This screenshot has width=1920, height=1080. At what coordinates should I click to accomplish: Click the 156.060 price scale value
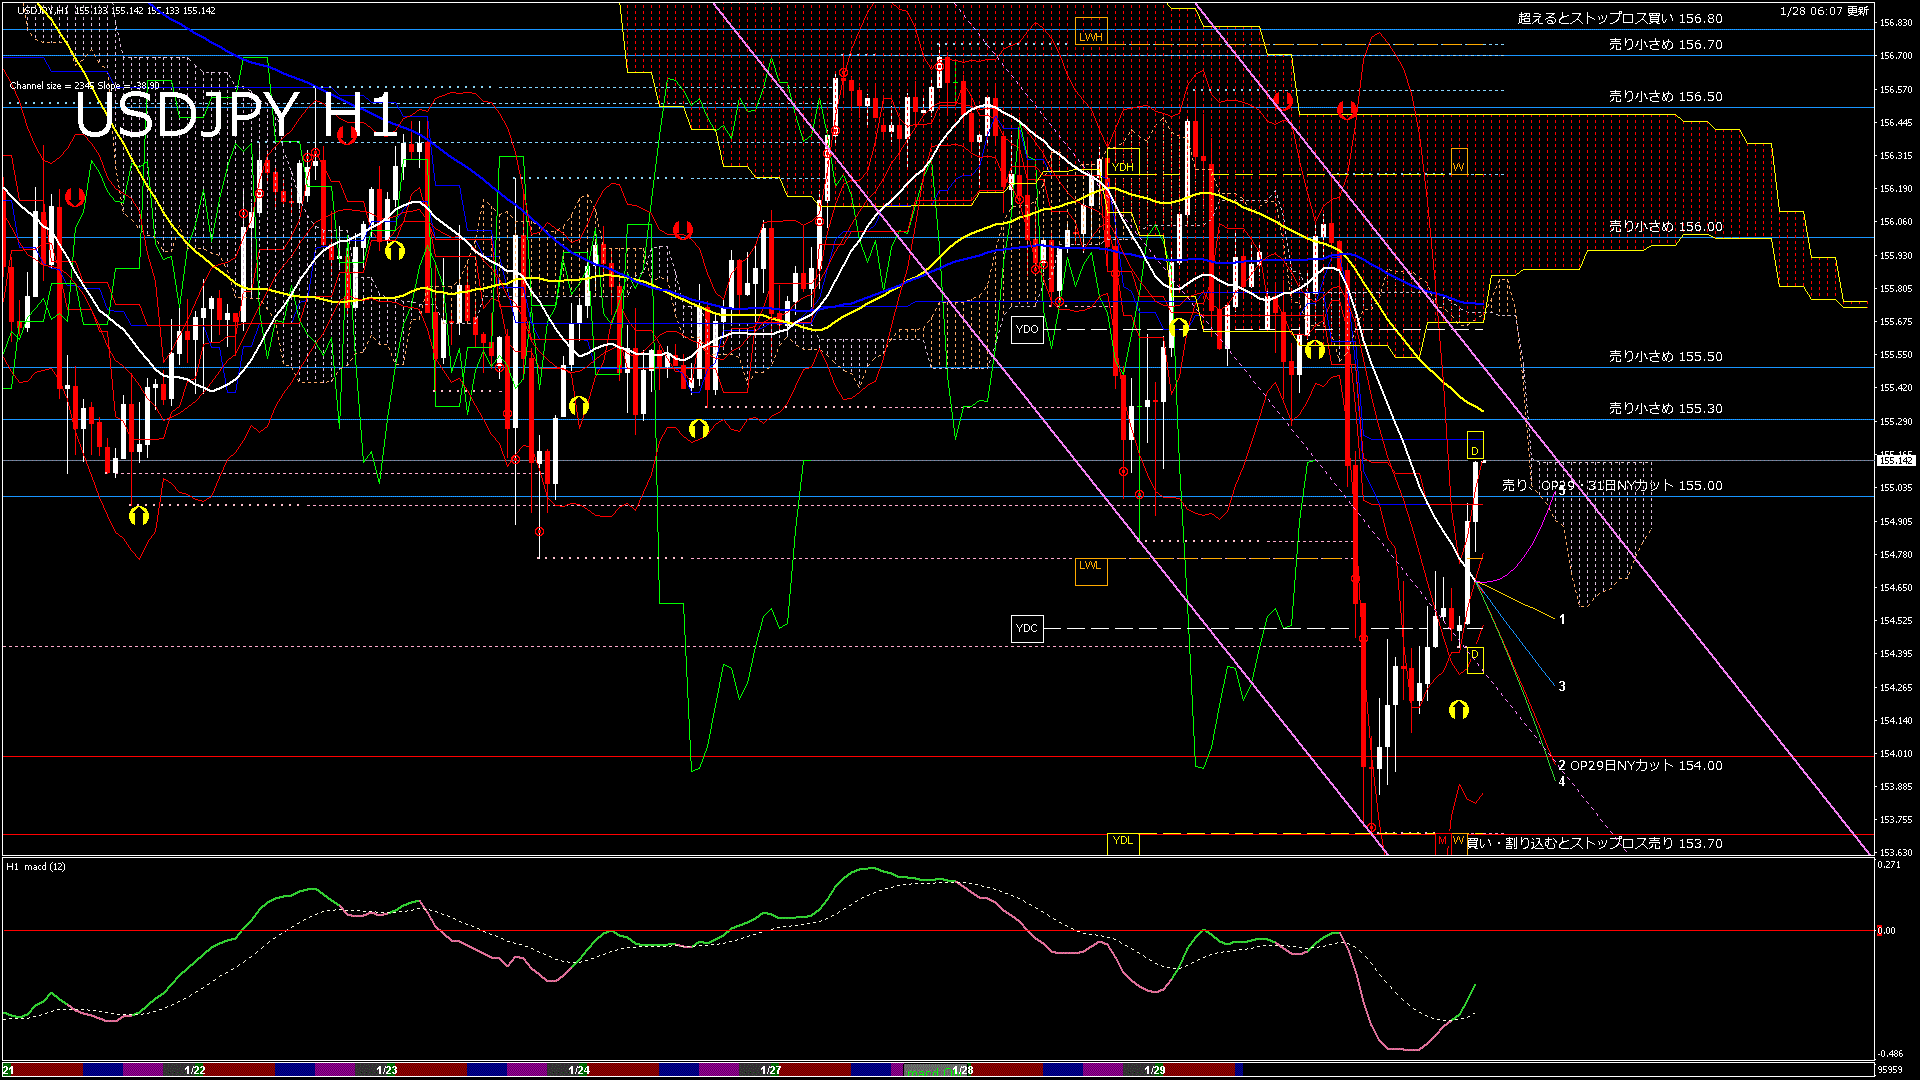pyautogui.click(x=1896, y=222)
